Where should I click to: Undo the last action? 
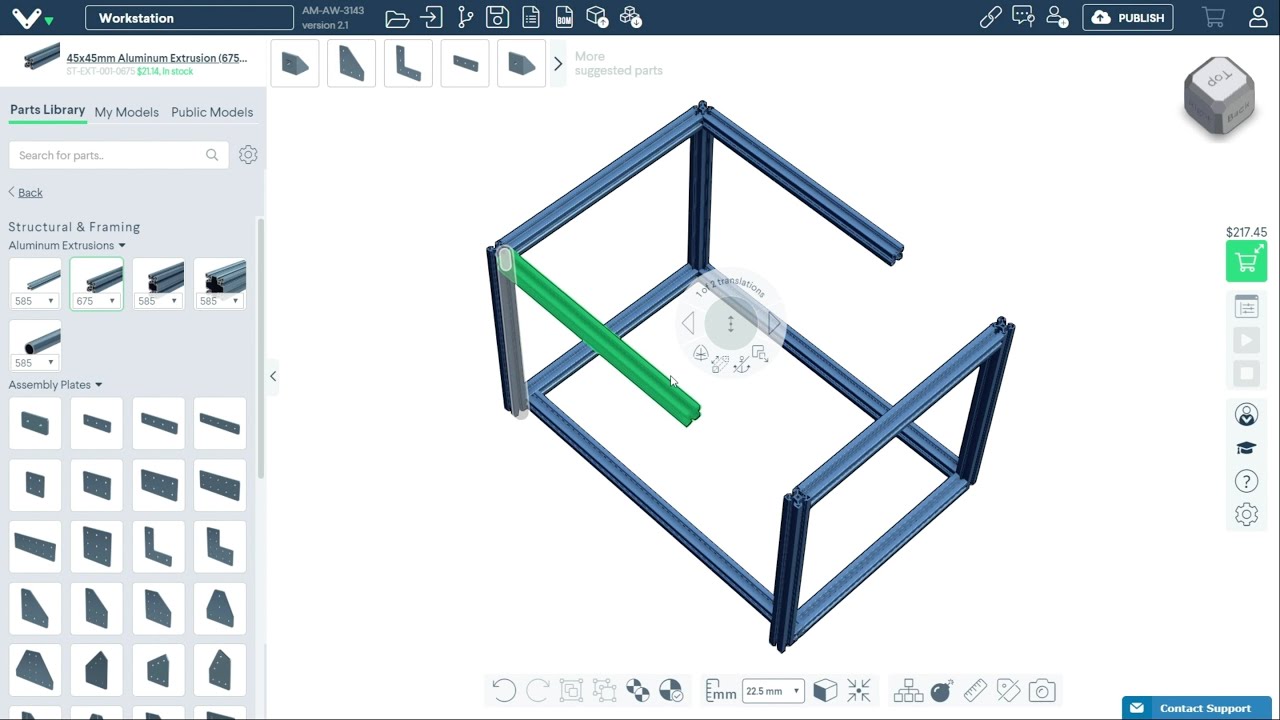pyautogui.click(x=504, y=690)
